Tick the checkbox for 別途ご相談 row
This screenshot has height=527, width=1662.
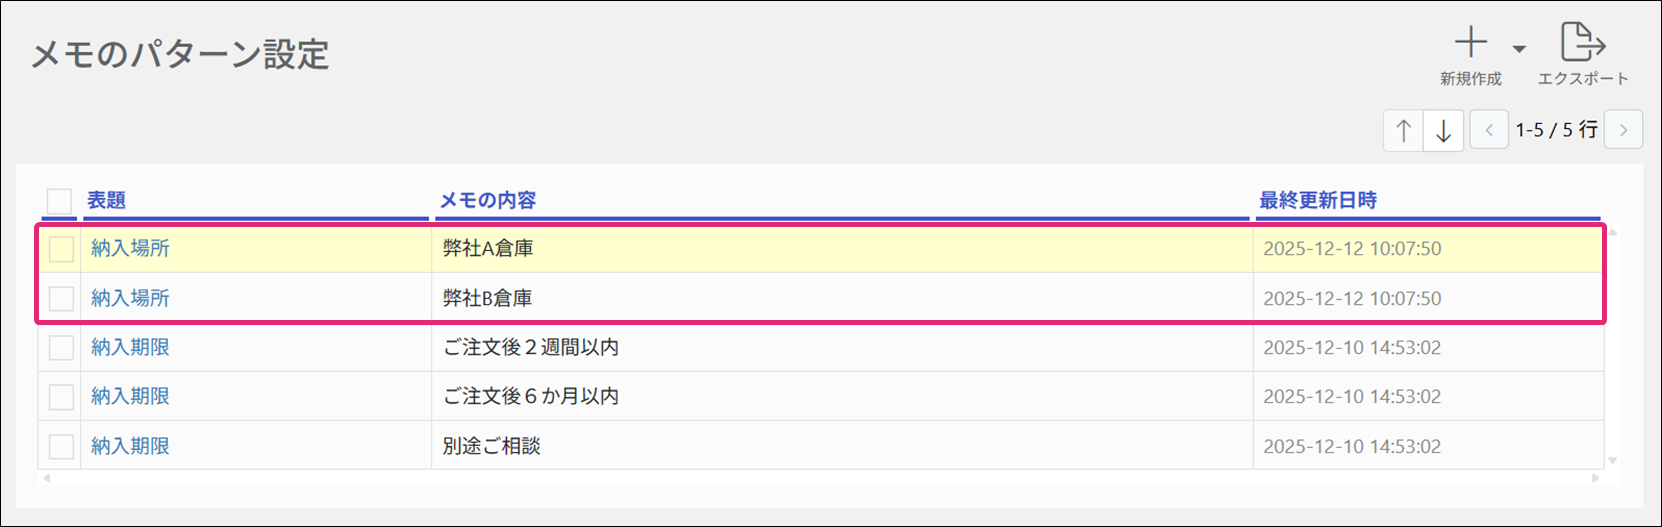[x=62, y=446]
